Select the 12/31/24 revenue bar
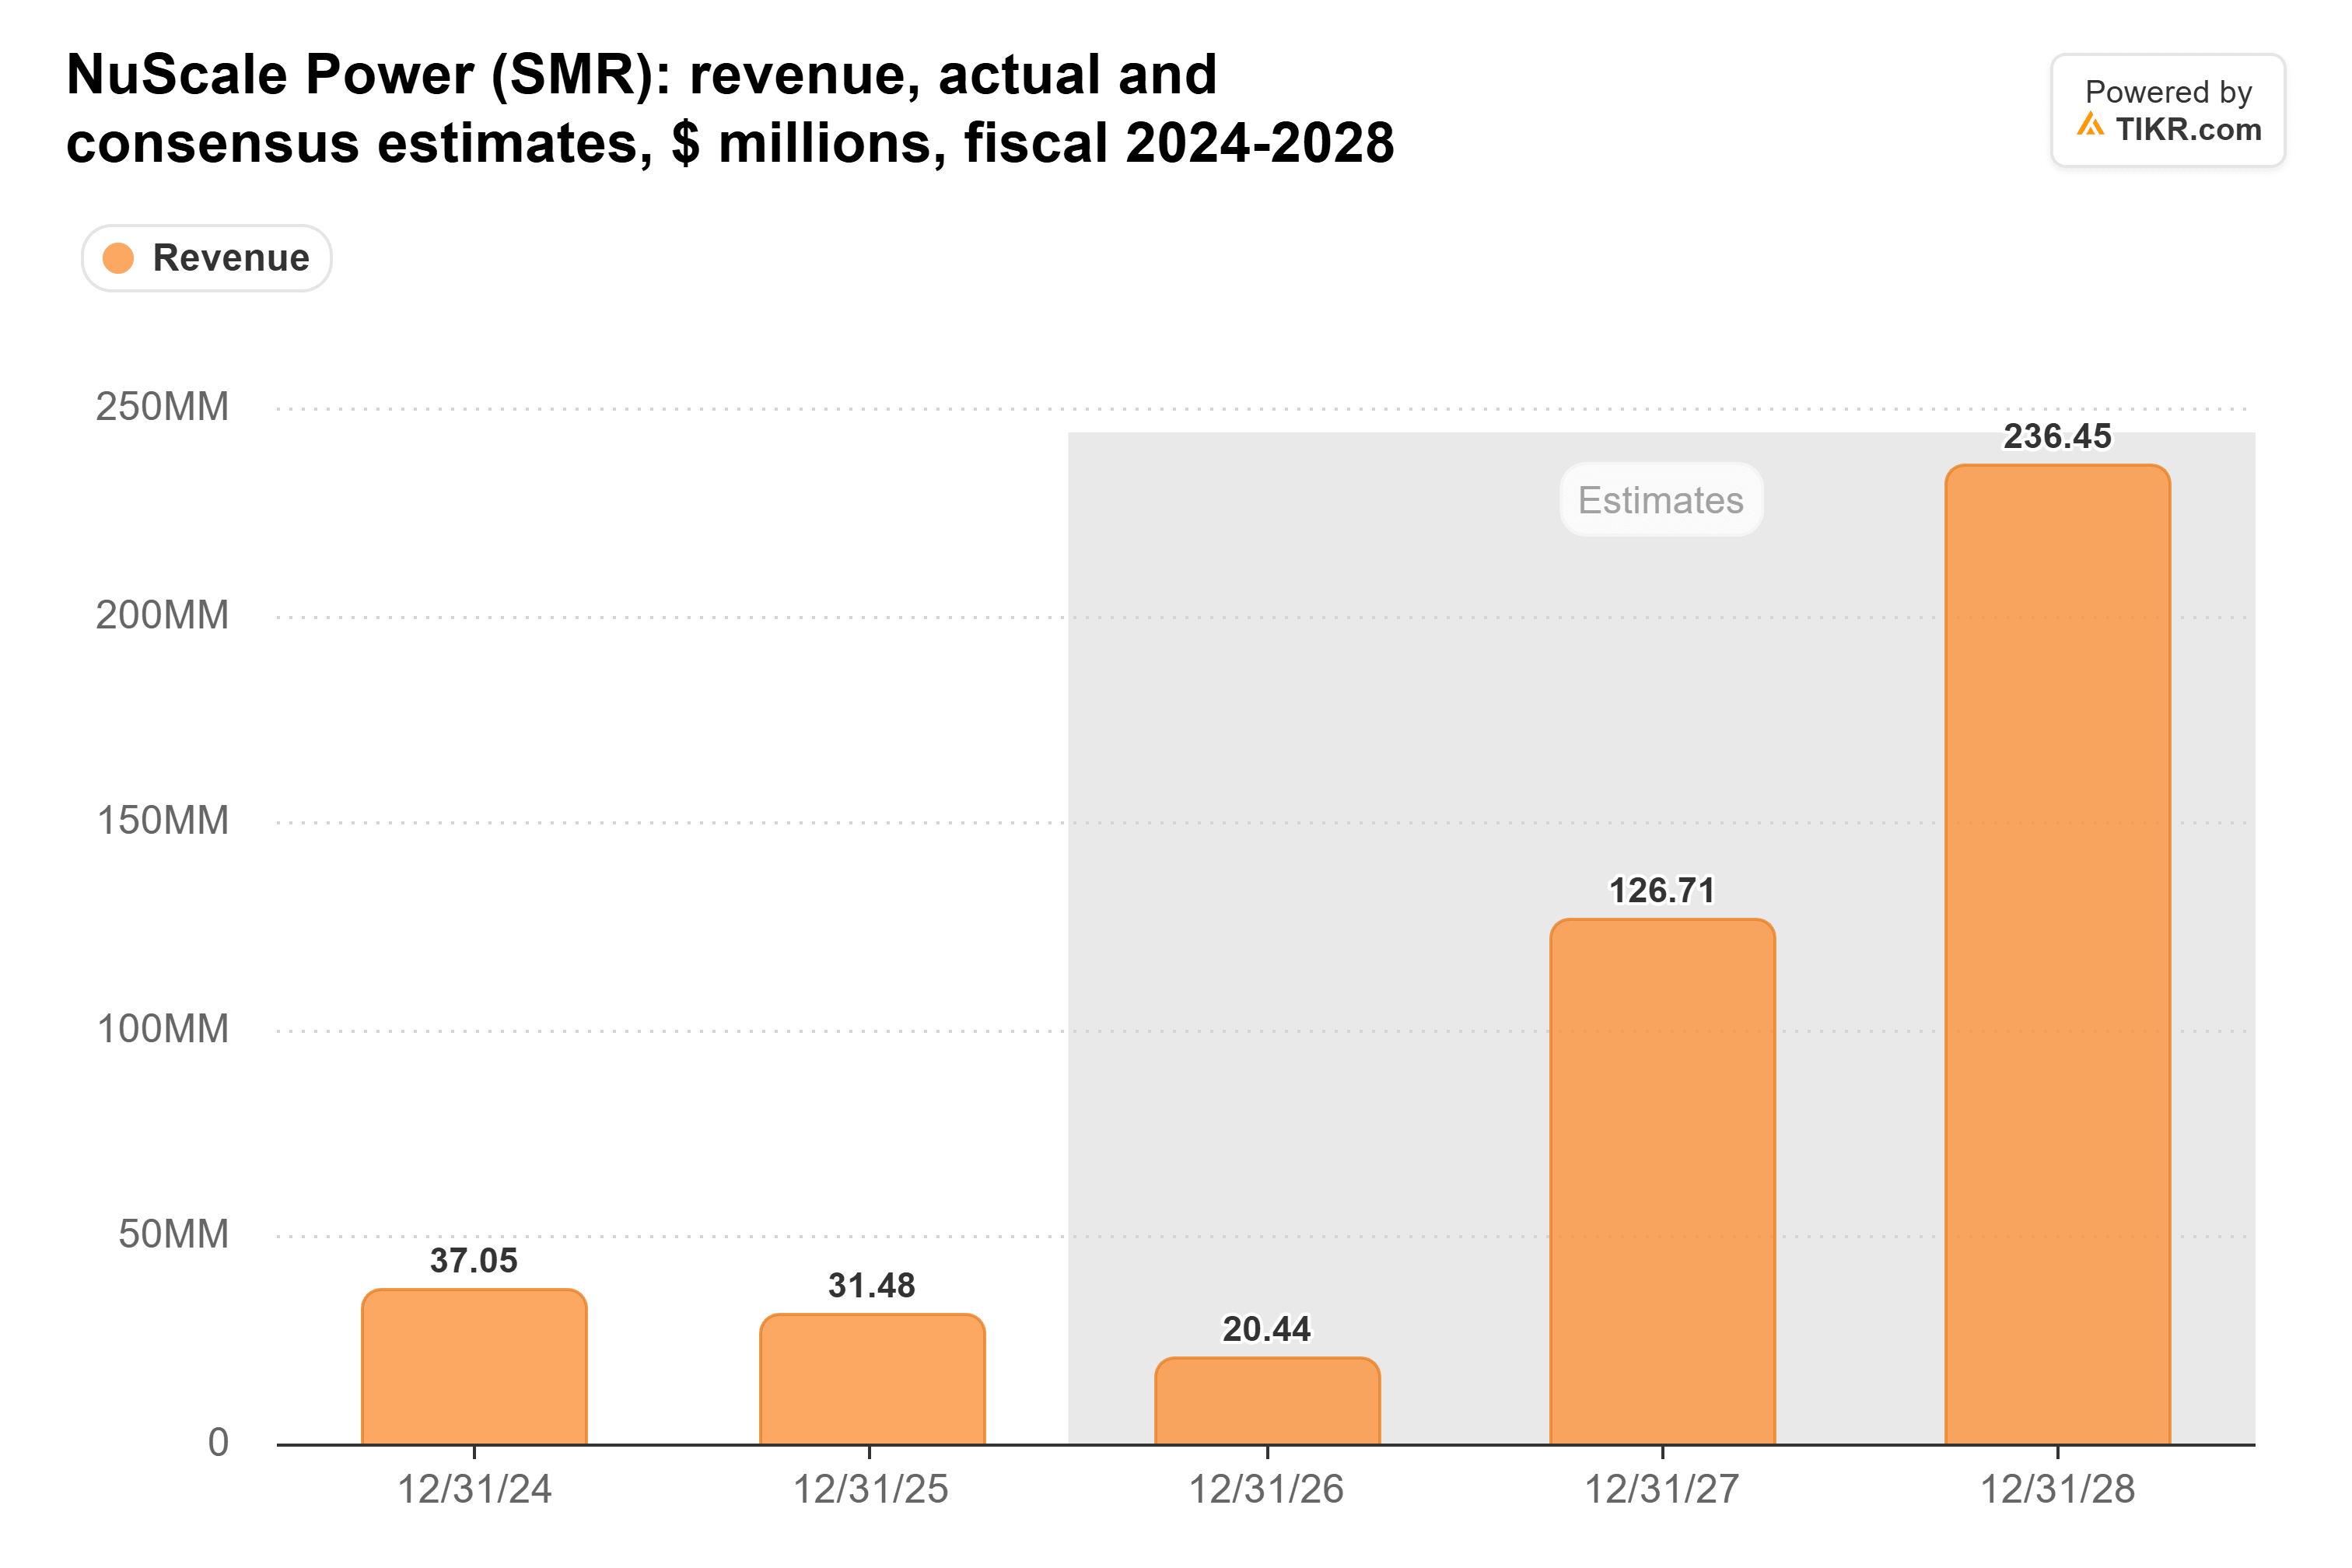 (474, 1367)
